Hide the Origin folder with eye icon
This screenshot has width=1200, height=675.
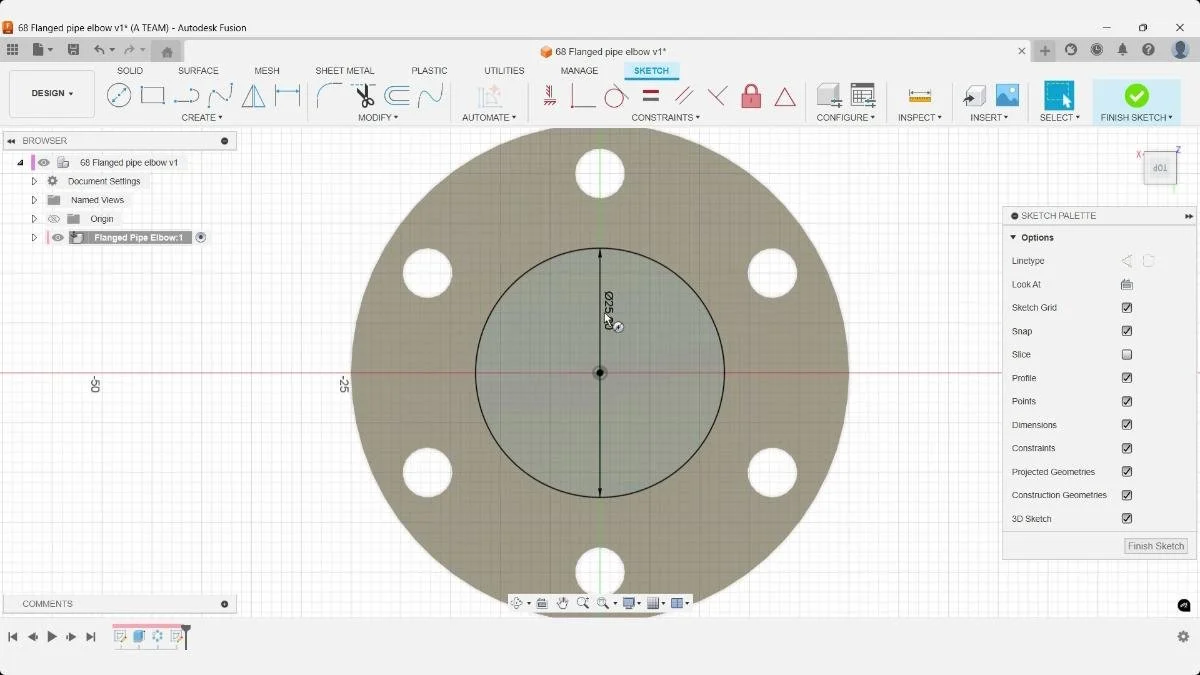click(x=54, y=219)
